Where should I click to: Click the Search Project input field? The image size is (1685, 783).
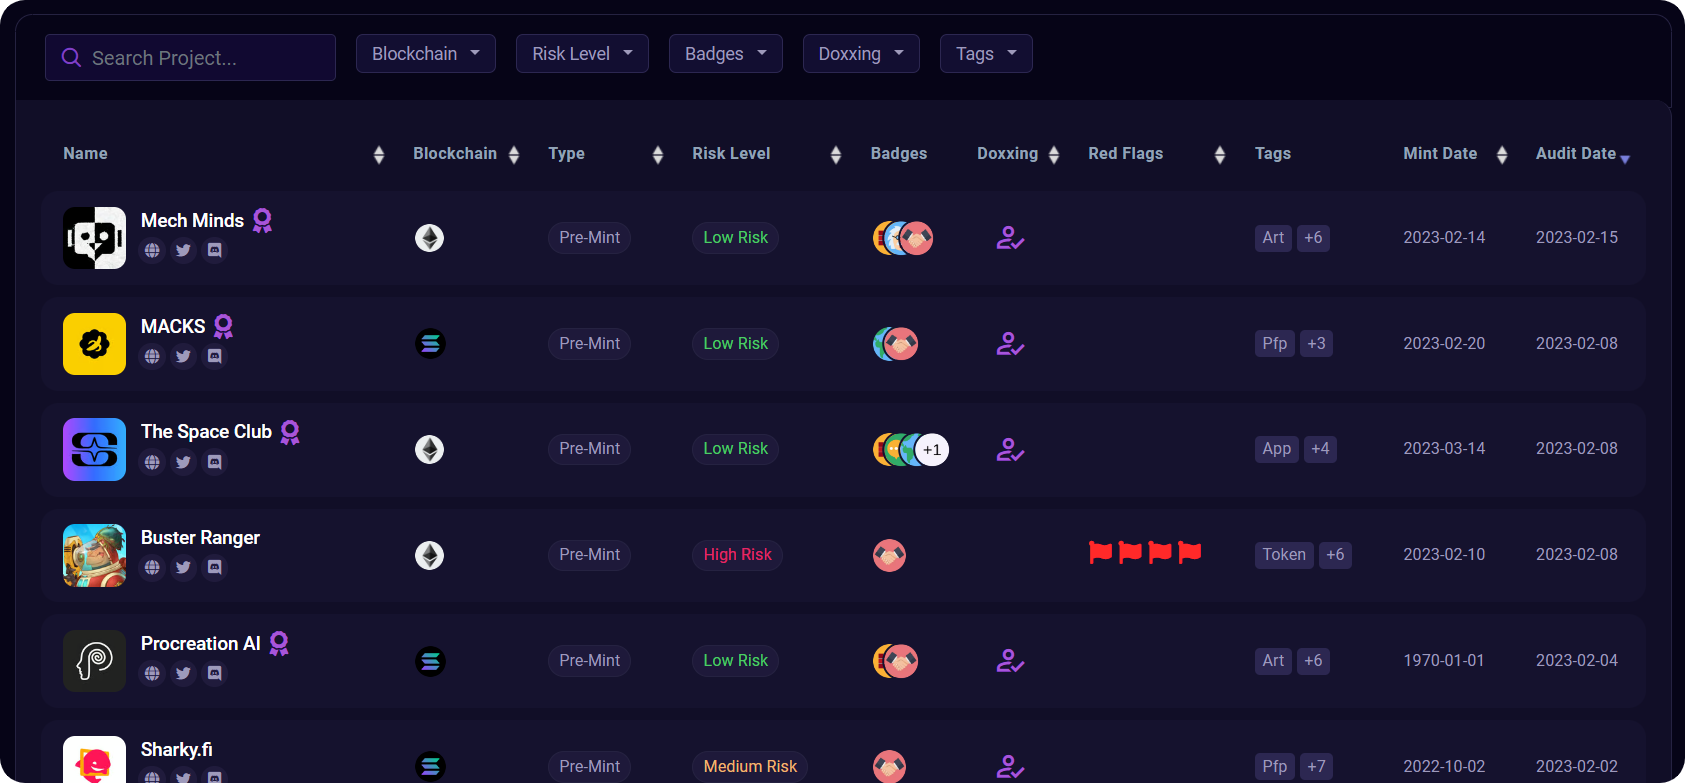pos(190,58)
